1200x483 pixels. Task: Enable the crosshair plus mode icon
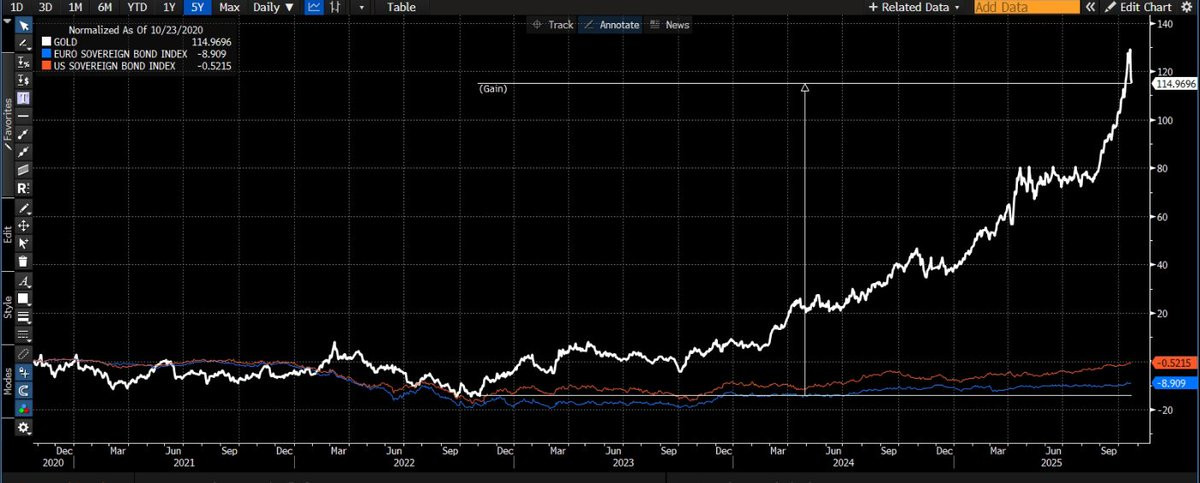click(x=24, y=373)
